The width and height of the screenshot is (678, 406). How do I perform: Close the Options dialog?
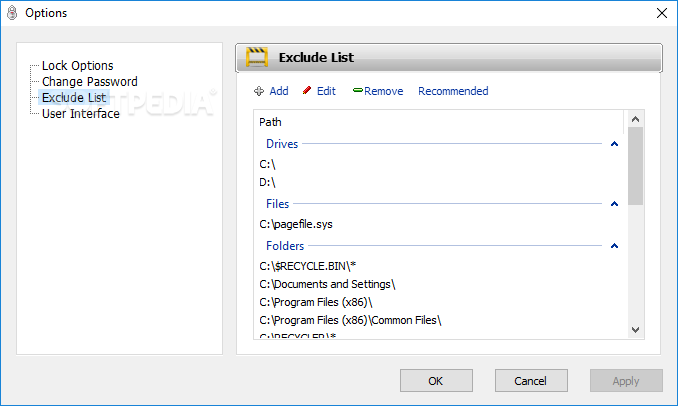(x=662, y=13)
